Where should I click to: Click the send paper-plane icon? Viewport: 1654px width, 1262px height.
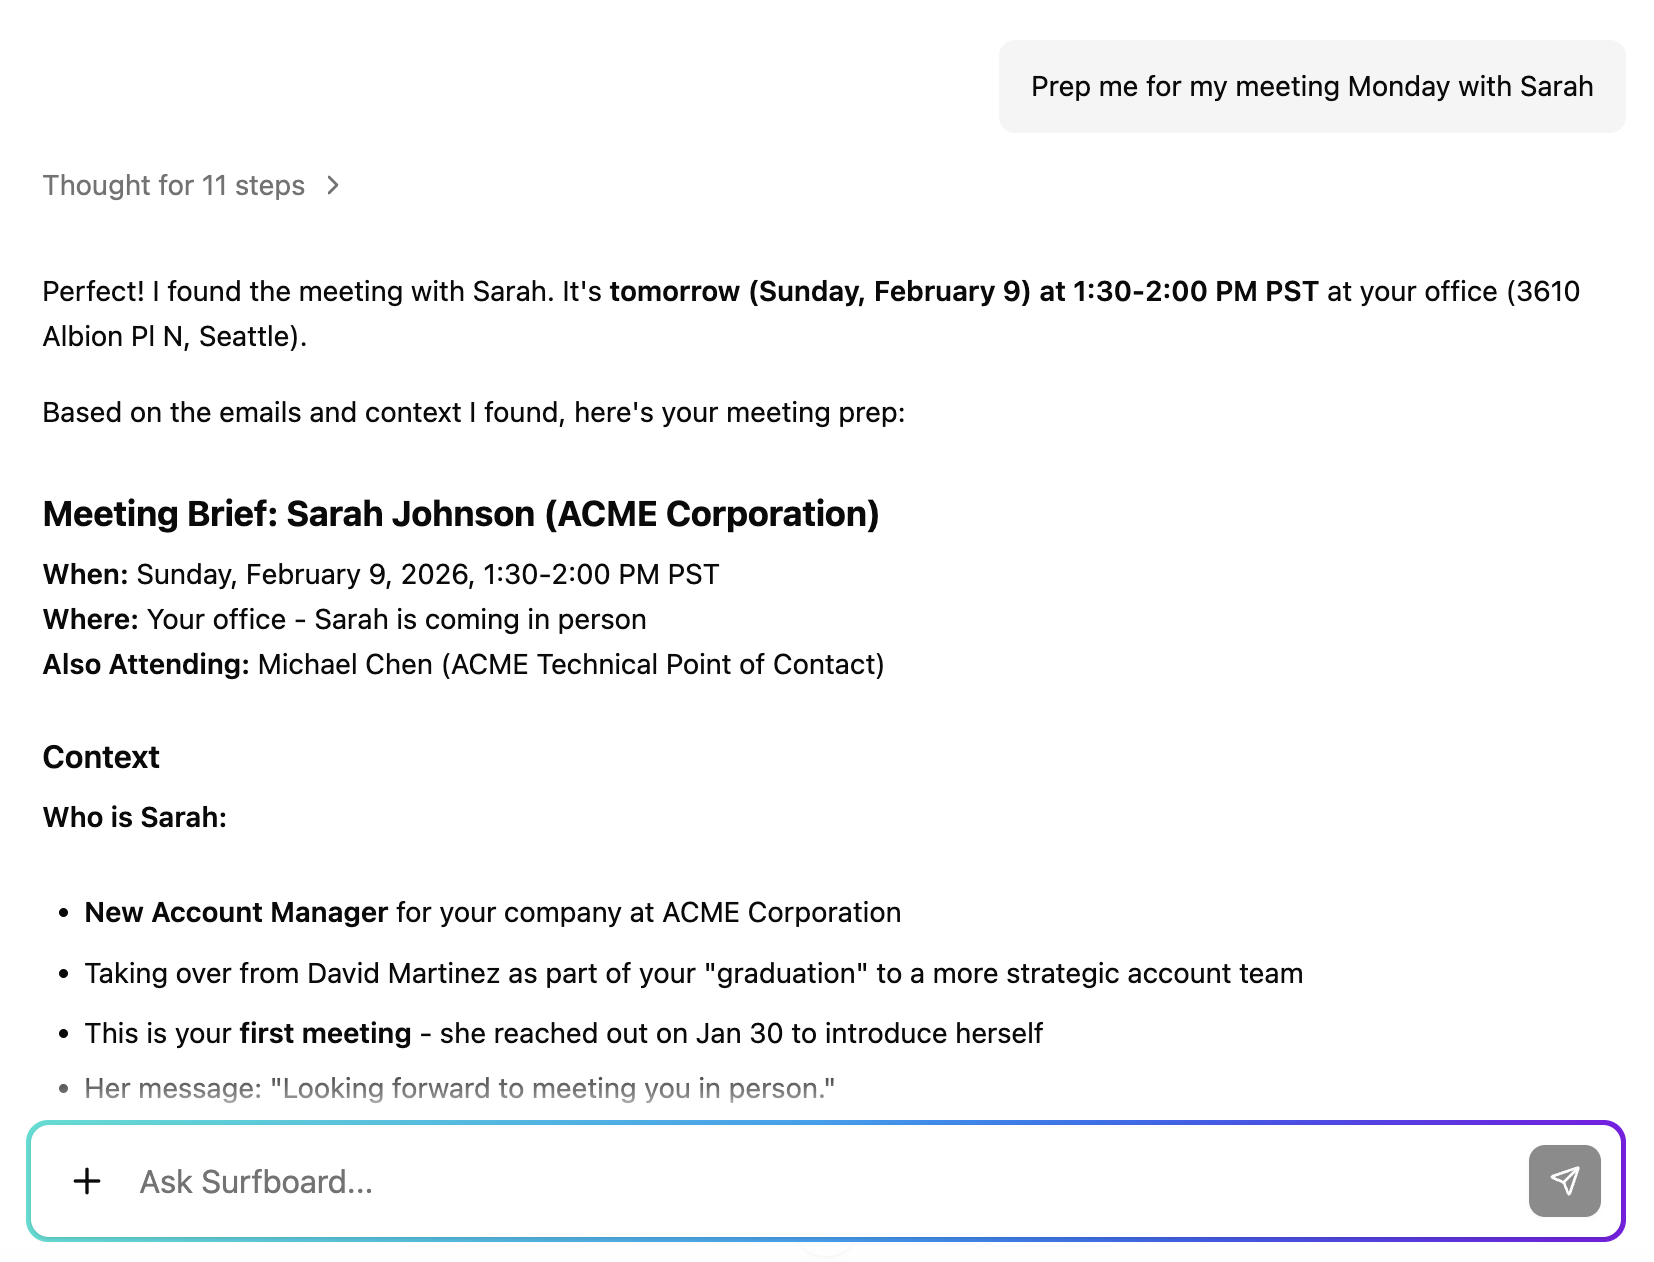click(x=1564, y=1181)
